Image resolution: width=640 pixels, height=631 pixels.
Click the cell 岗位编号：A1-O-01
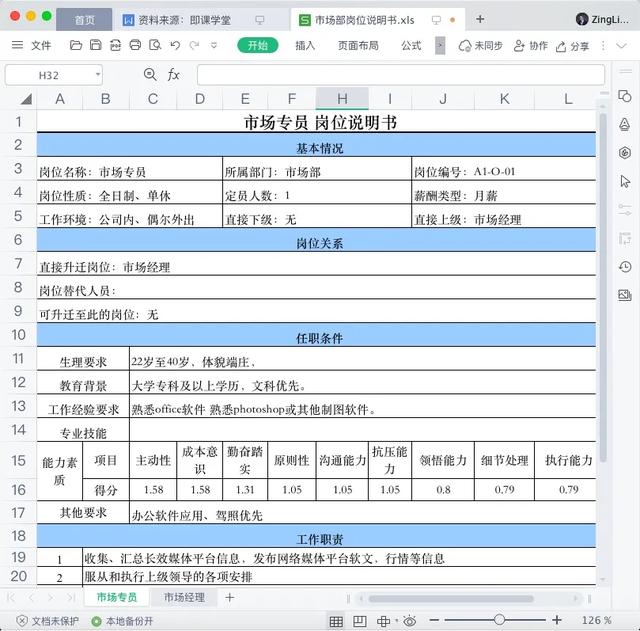(504, 169)
